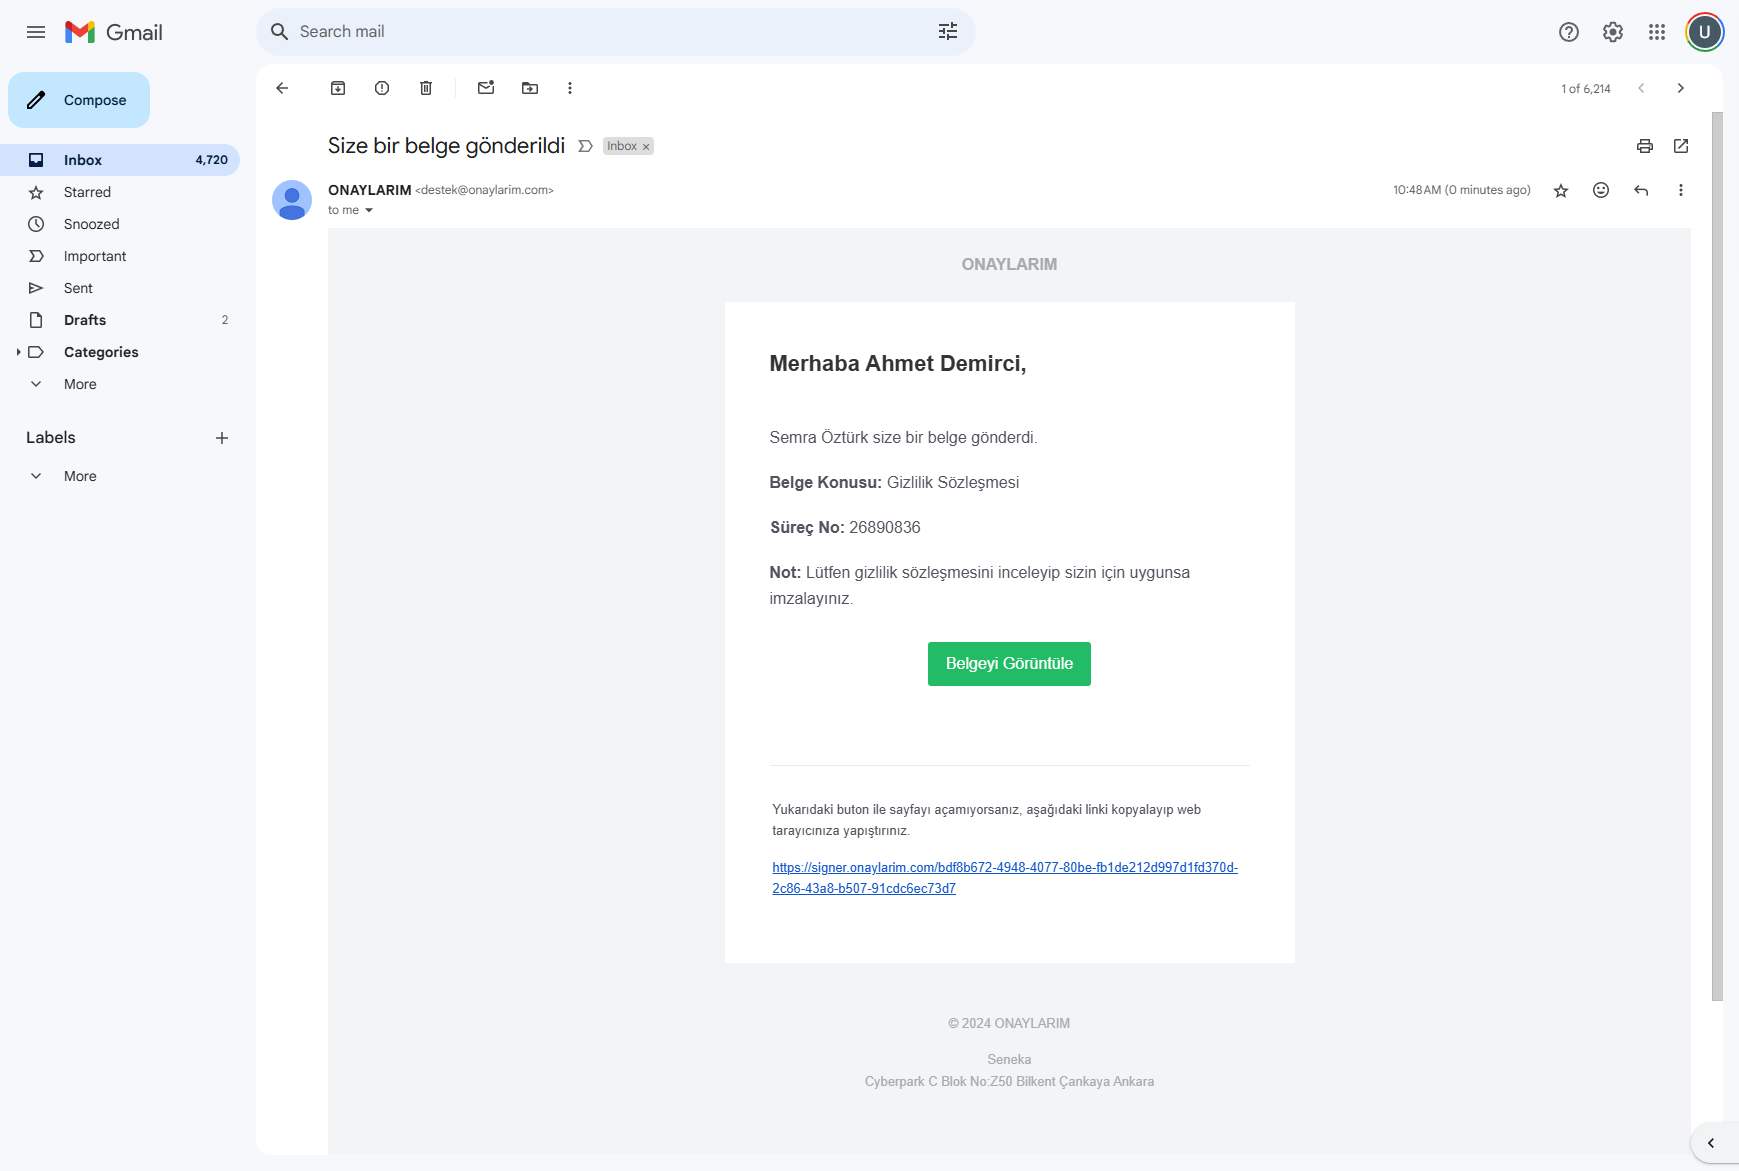Open the email in a new window
This screenshot has width=1739, height=1171.
[x=1681, y=146]
